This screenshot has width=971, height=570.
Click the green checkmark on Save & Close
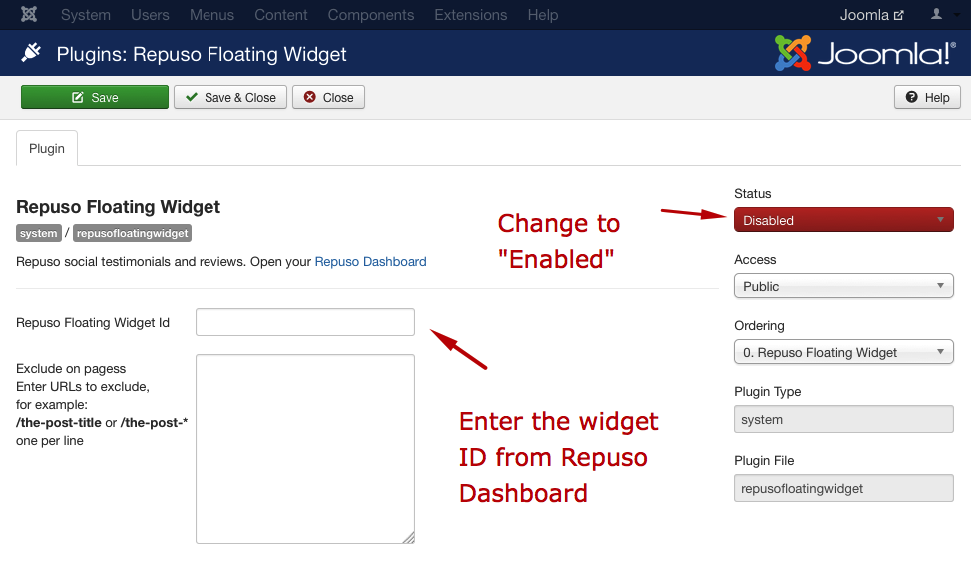tap(192, 97)
